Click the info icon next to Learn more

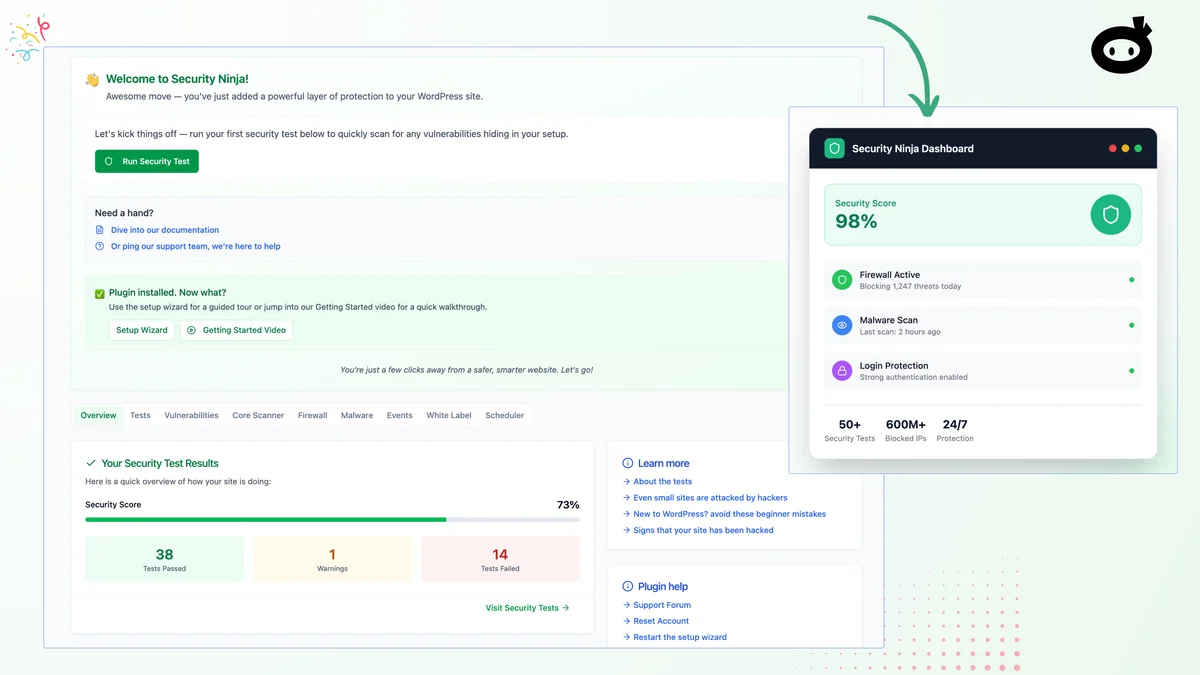tap(628, 463)
